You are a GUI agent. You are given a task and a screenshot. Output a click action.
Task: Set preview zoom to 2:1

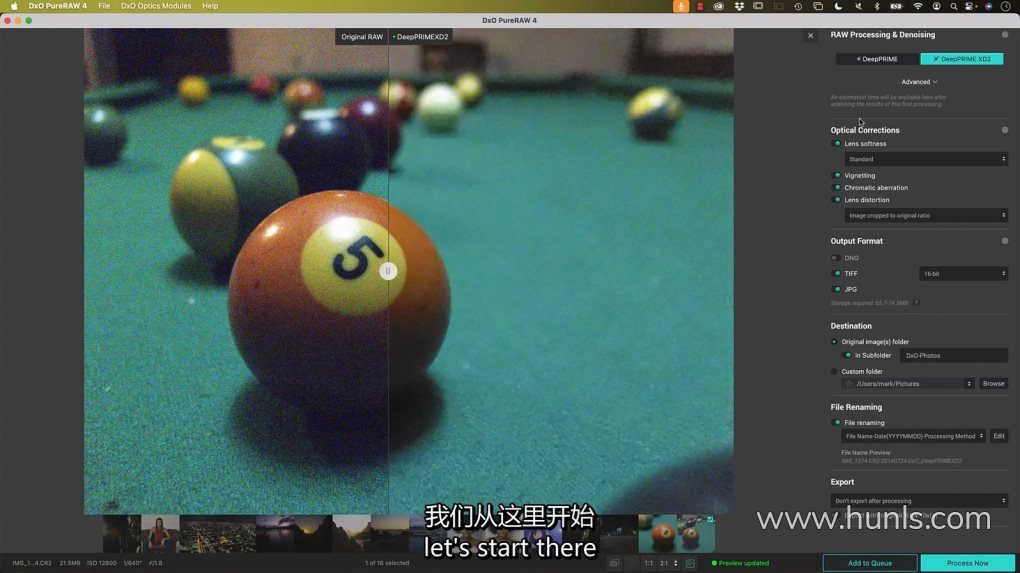[x=664, y=563]
